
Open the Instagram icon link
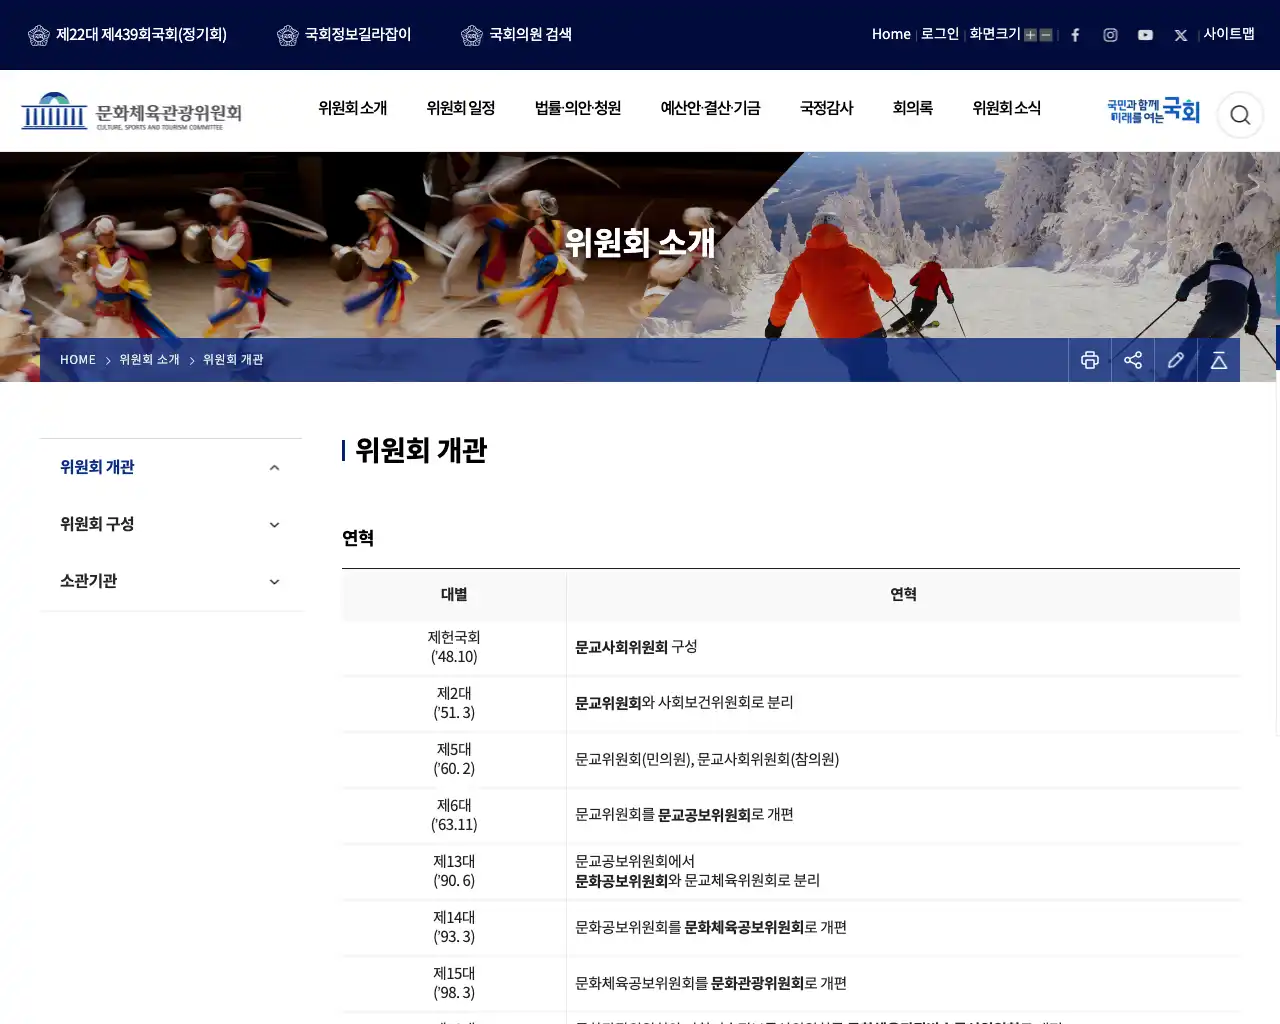pyautogui.click(x=1110, y=35)
